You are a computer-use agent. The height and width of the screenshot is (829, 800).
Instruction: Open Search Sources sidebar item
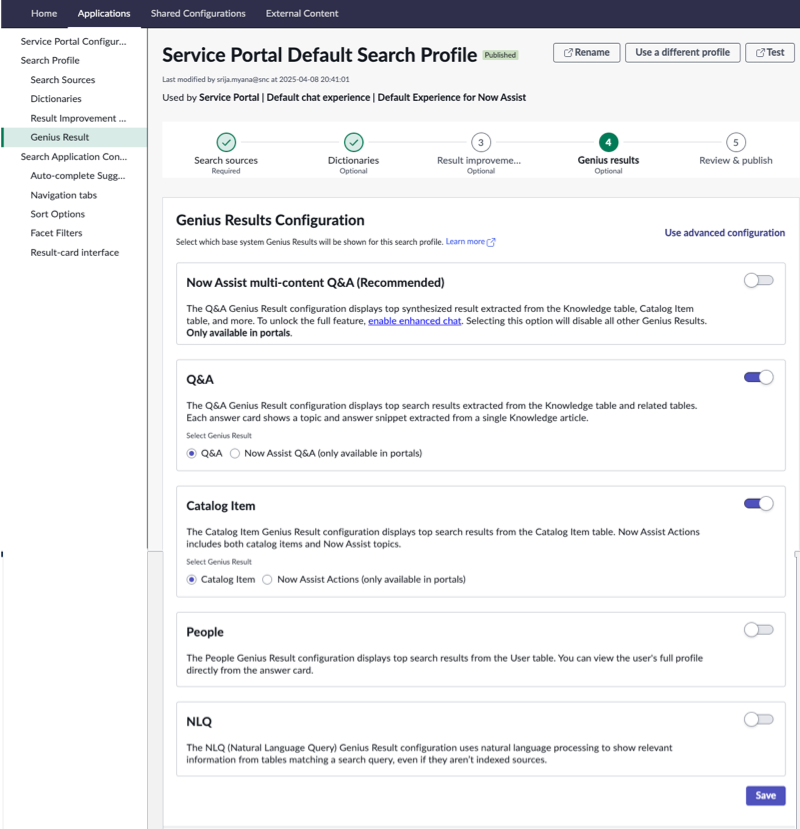62,80
